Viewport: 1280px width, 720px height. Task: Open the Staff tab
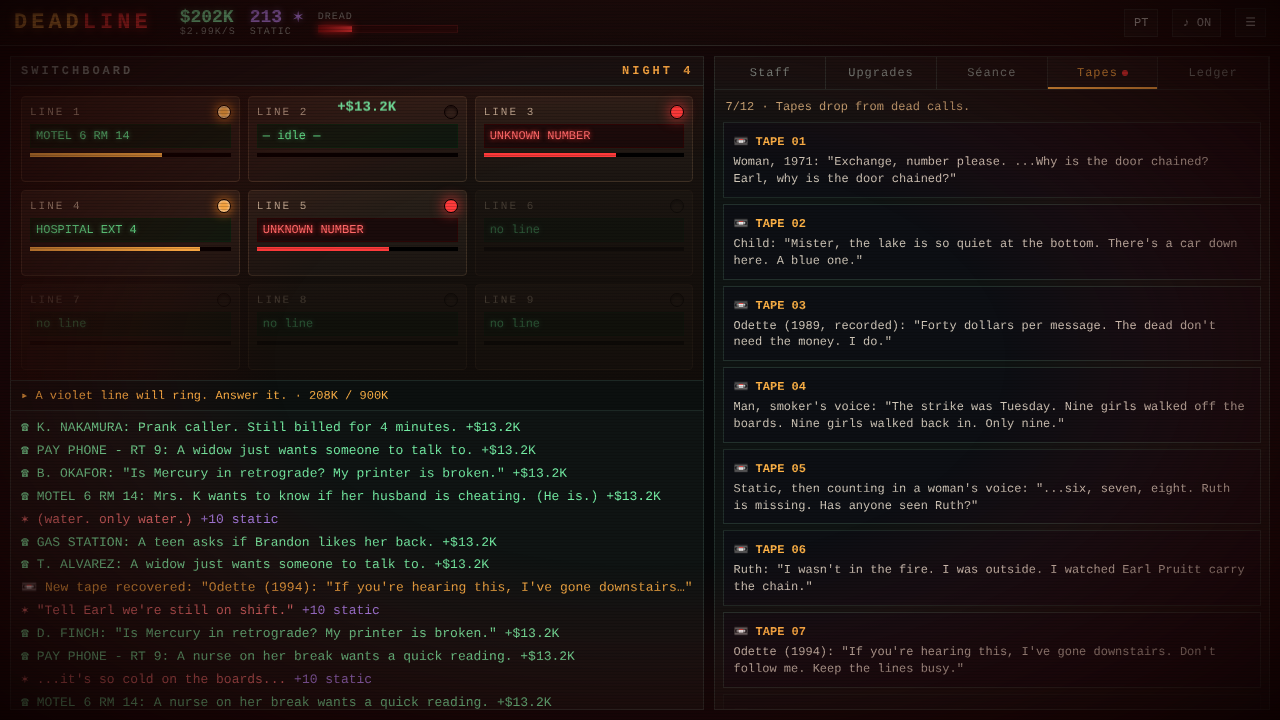click(770, 73)
